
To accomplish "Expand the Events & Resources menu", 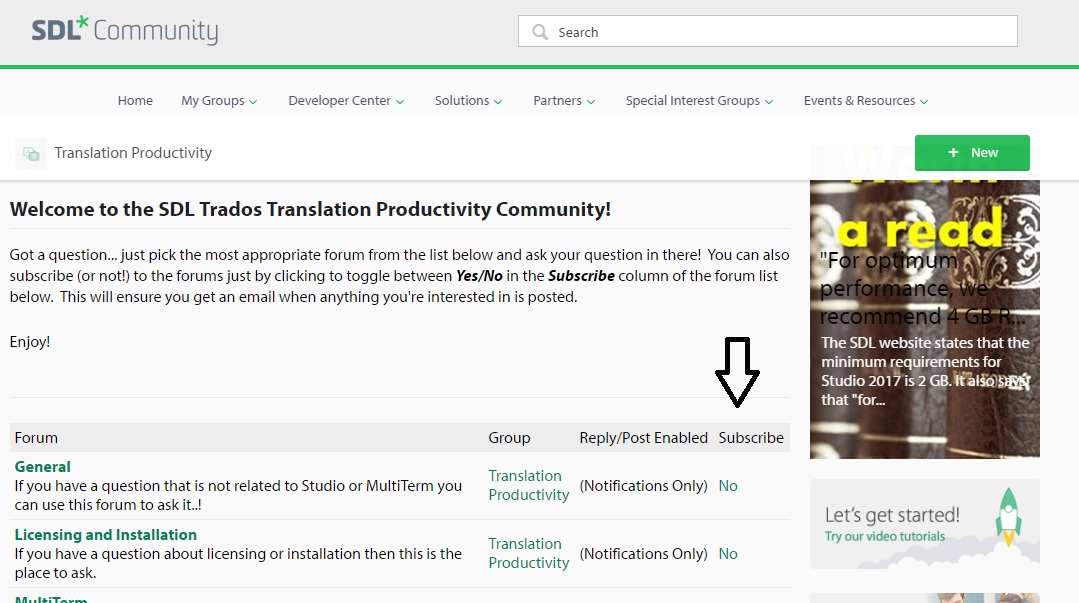I will (x=866, y=101).
